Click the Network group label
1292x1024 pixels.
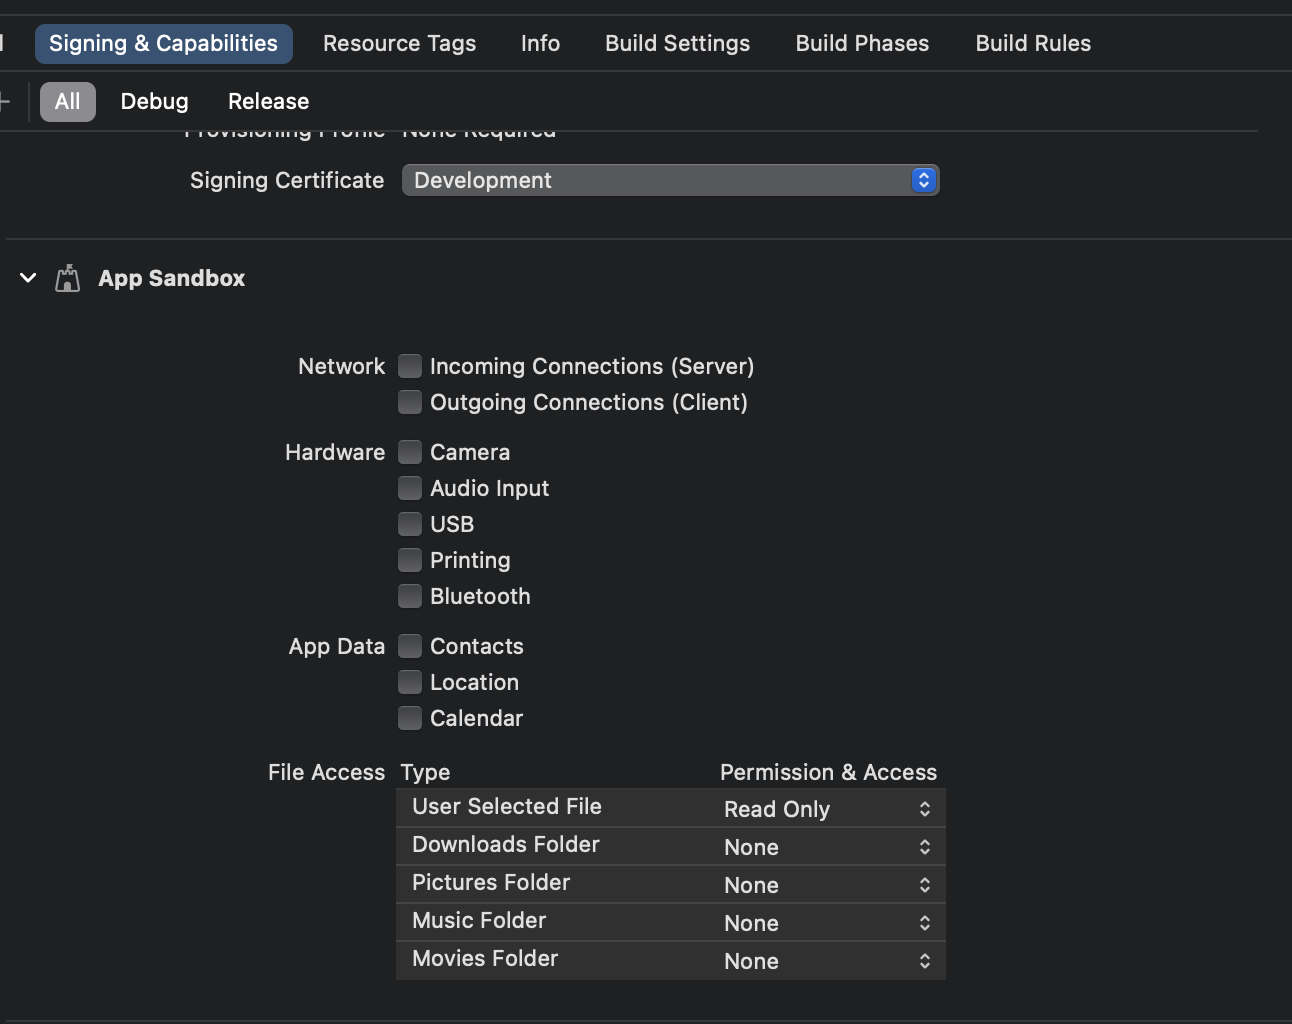pyautogui.click(x=341, y=367)
